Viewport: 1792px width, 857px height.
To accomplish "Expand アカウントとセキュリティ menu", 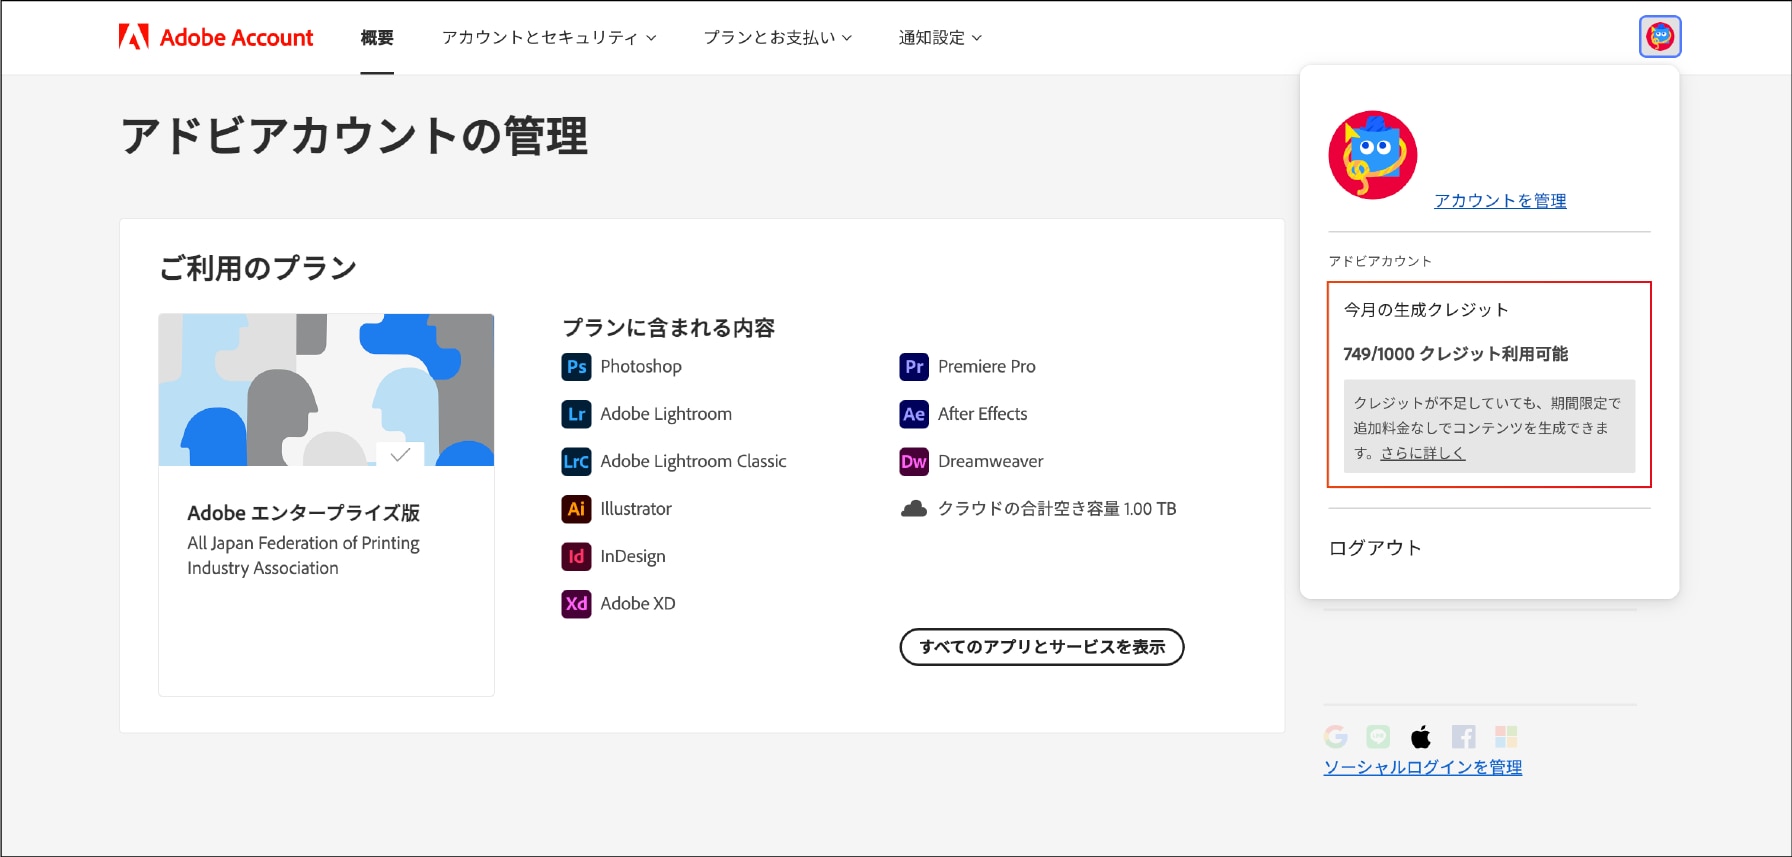I will [549, 38].
